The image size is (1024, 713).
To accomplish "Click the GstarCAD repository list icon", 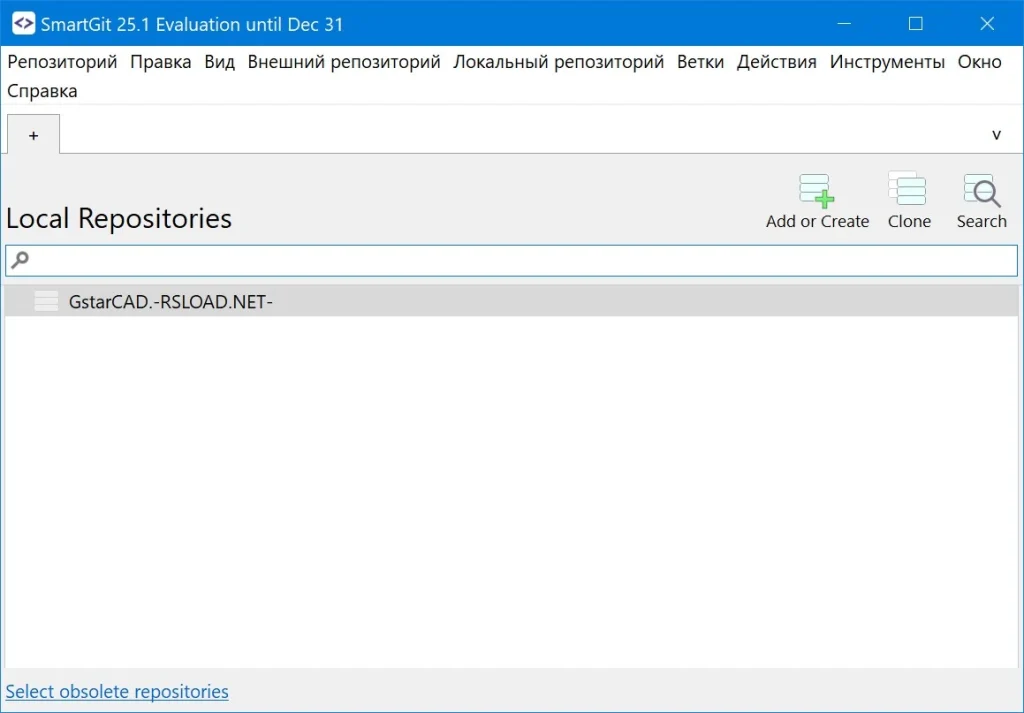I will [46, 301].
